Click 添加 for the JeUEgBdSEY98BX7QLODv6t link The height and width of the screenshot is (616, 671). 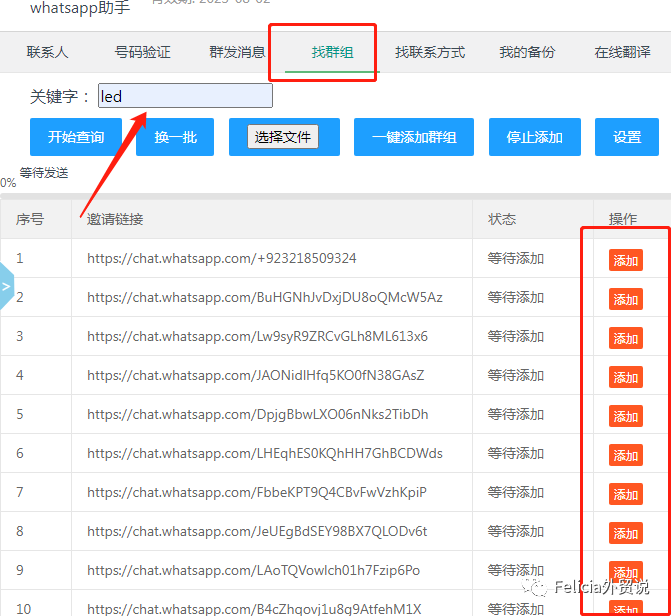626,533
